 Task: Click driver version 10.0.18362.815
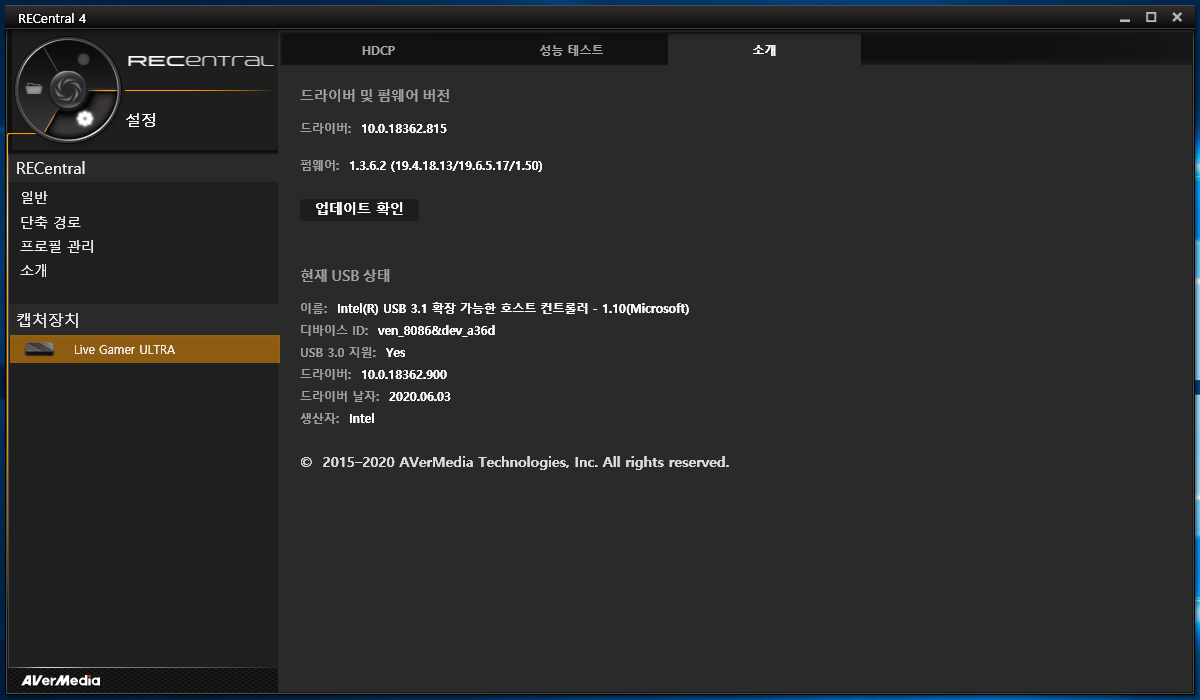coord(404,129)
